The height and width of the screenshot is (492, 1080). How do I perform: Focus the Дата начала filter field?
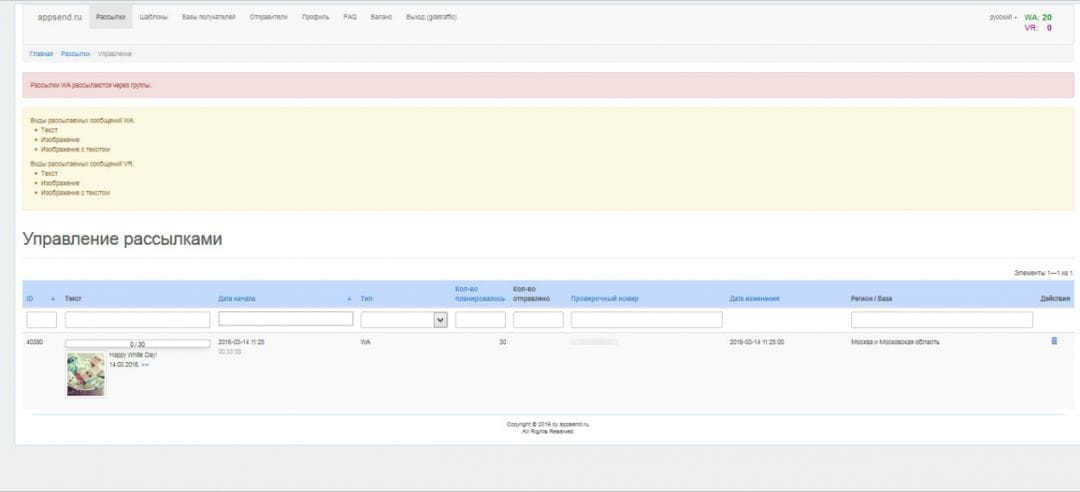point(286,319)
